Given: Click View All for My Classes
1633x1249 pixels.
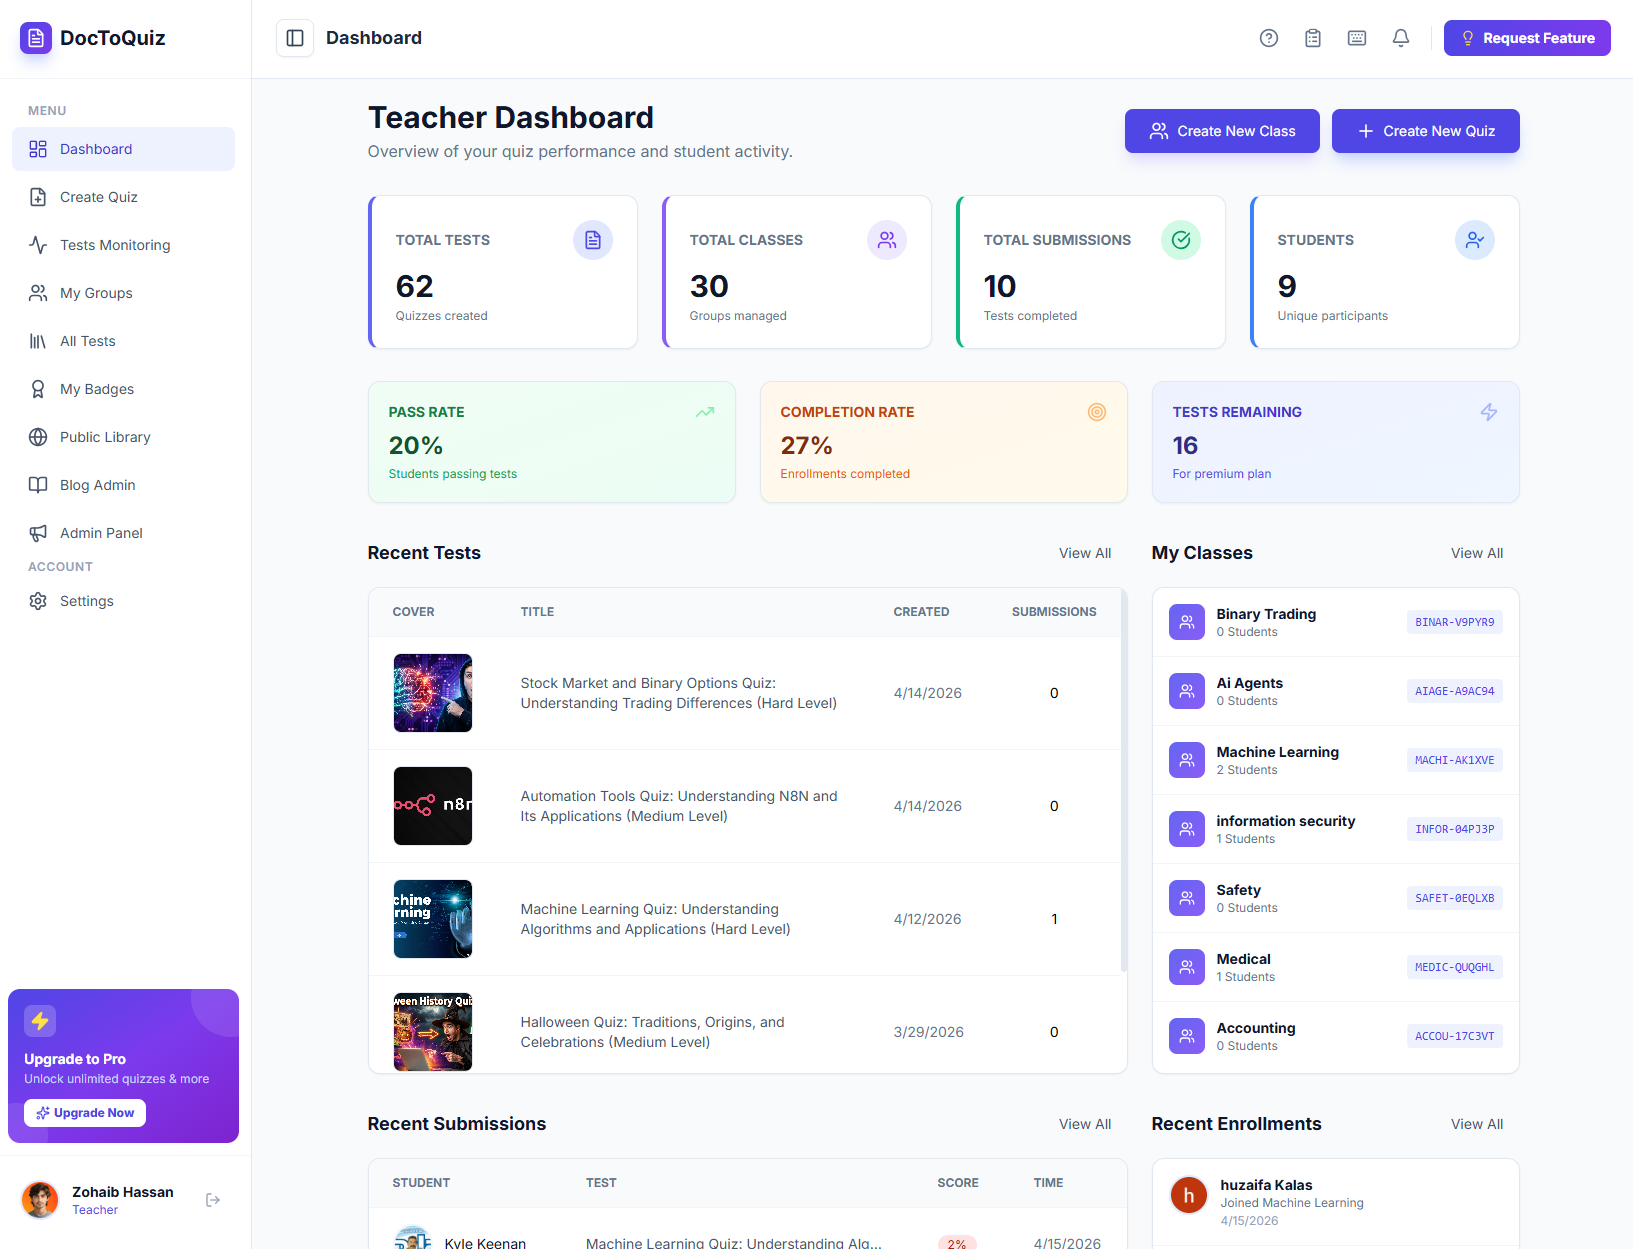Looking at the screenshot, I should [1477, 553].
